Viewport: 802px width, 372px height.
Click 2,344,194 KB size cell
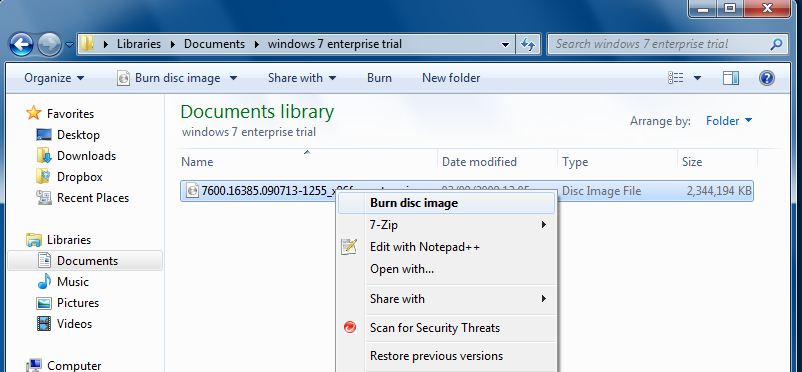click(719, 191)
